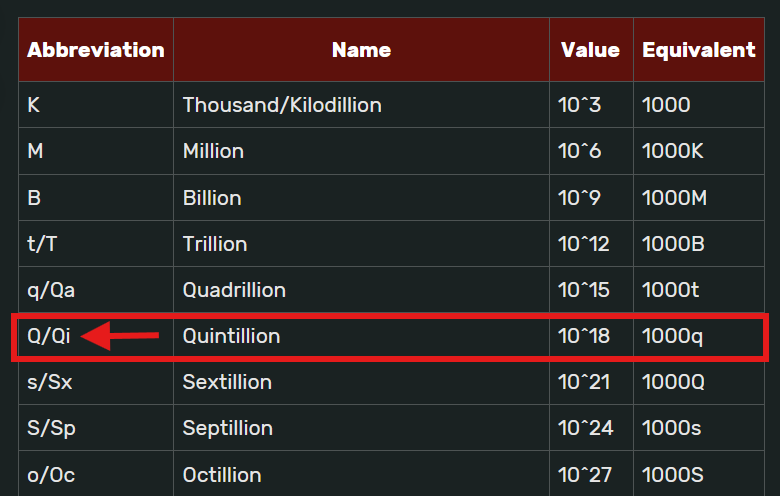
Task: Select the 10^18 value cell
Action: point(584,337)
